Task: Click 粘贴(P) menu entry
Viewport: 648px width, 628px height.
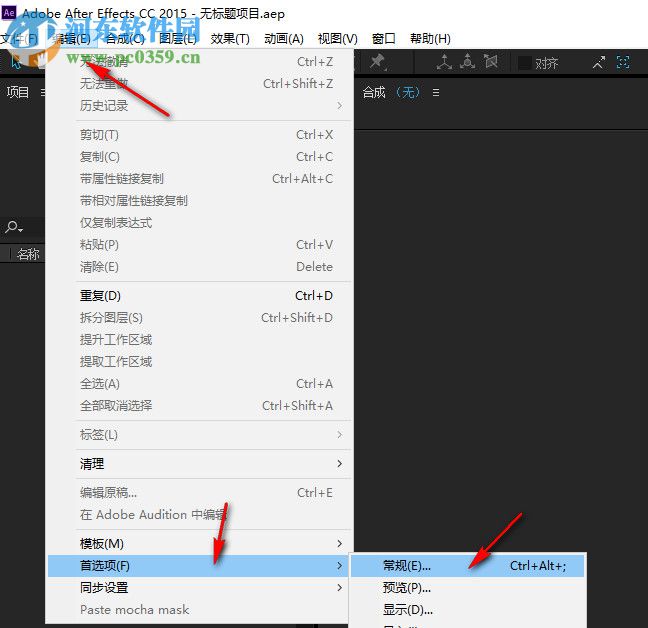Action: tap(199, 245)
